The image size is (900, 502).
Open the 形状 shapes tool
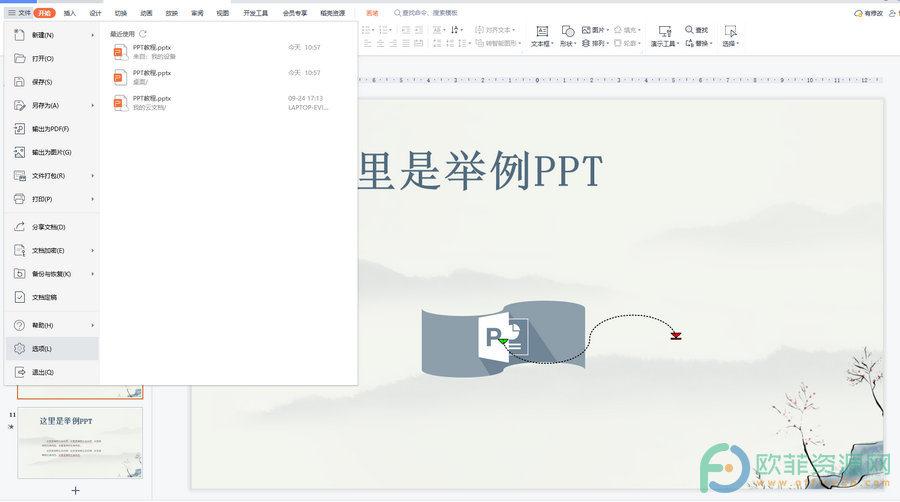pos(568,36)
